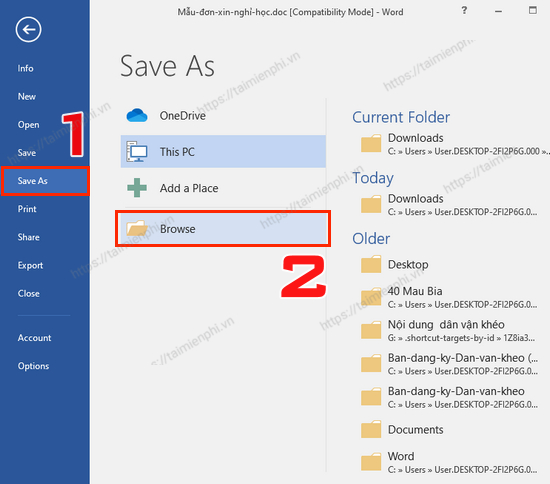550x484 pixels.
Task: Click the This PC computer icon
Action: 137,152
